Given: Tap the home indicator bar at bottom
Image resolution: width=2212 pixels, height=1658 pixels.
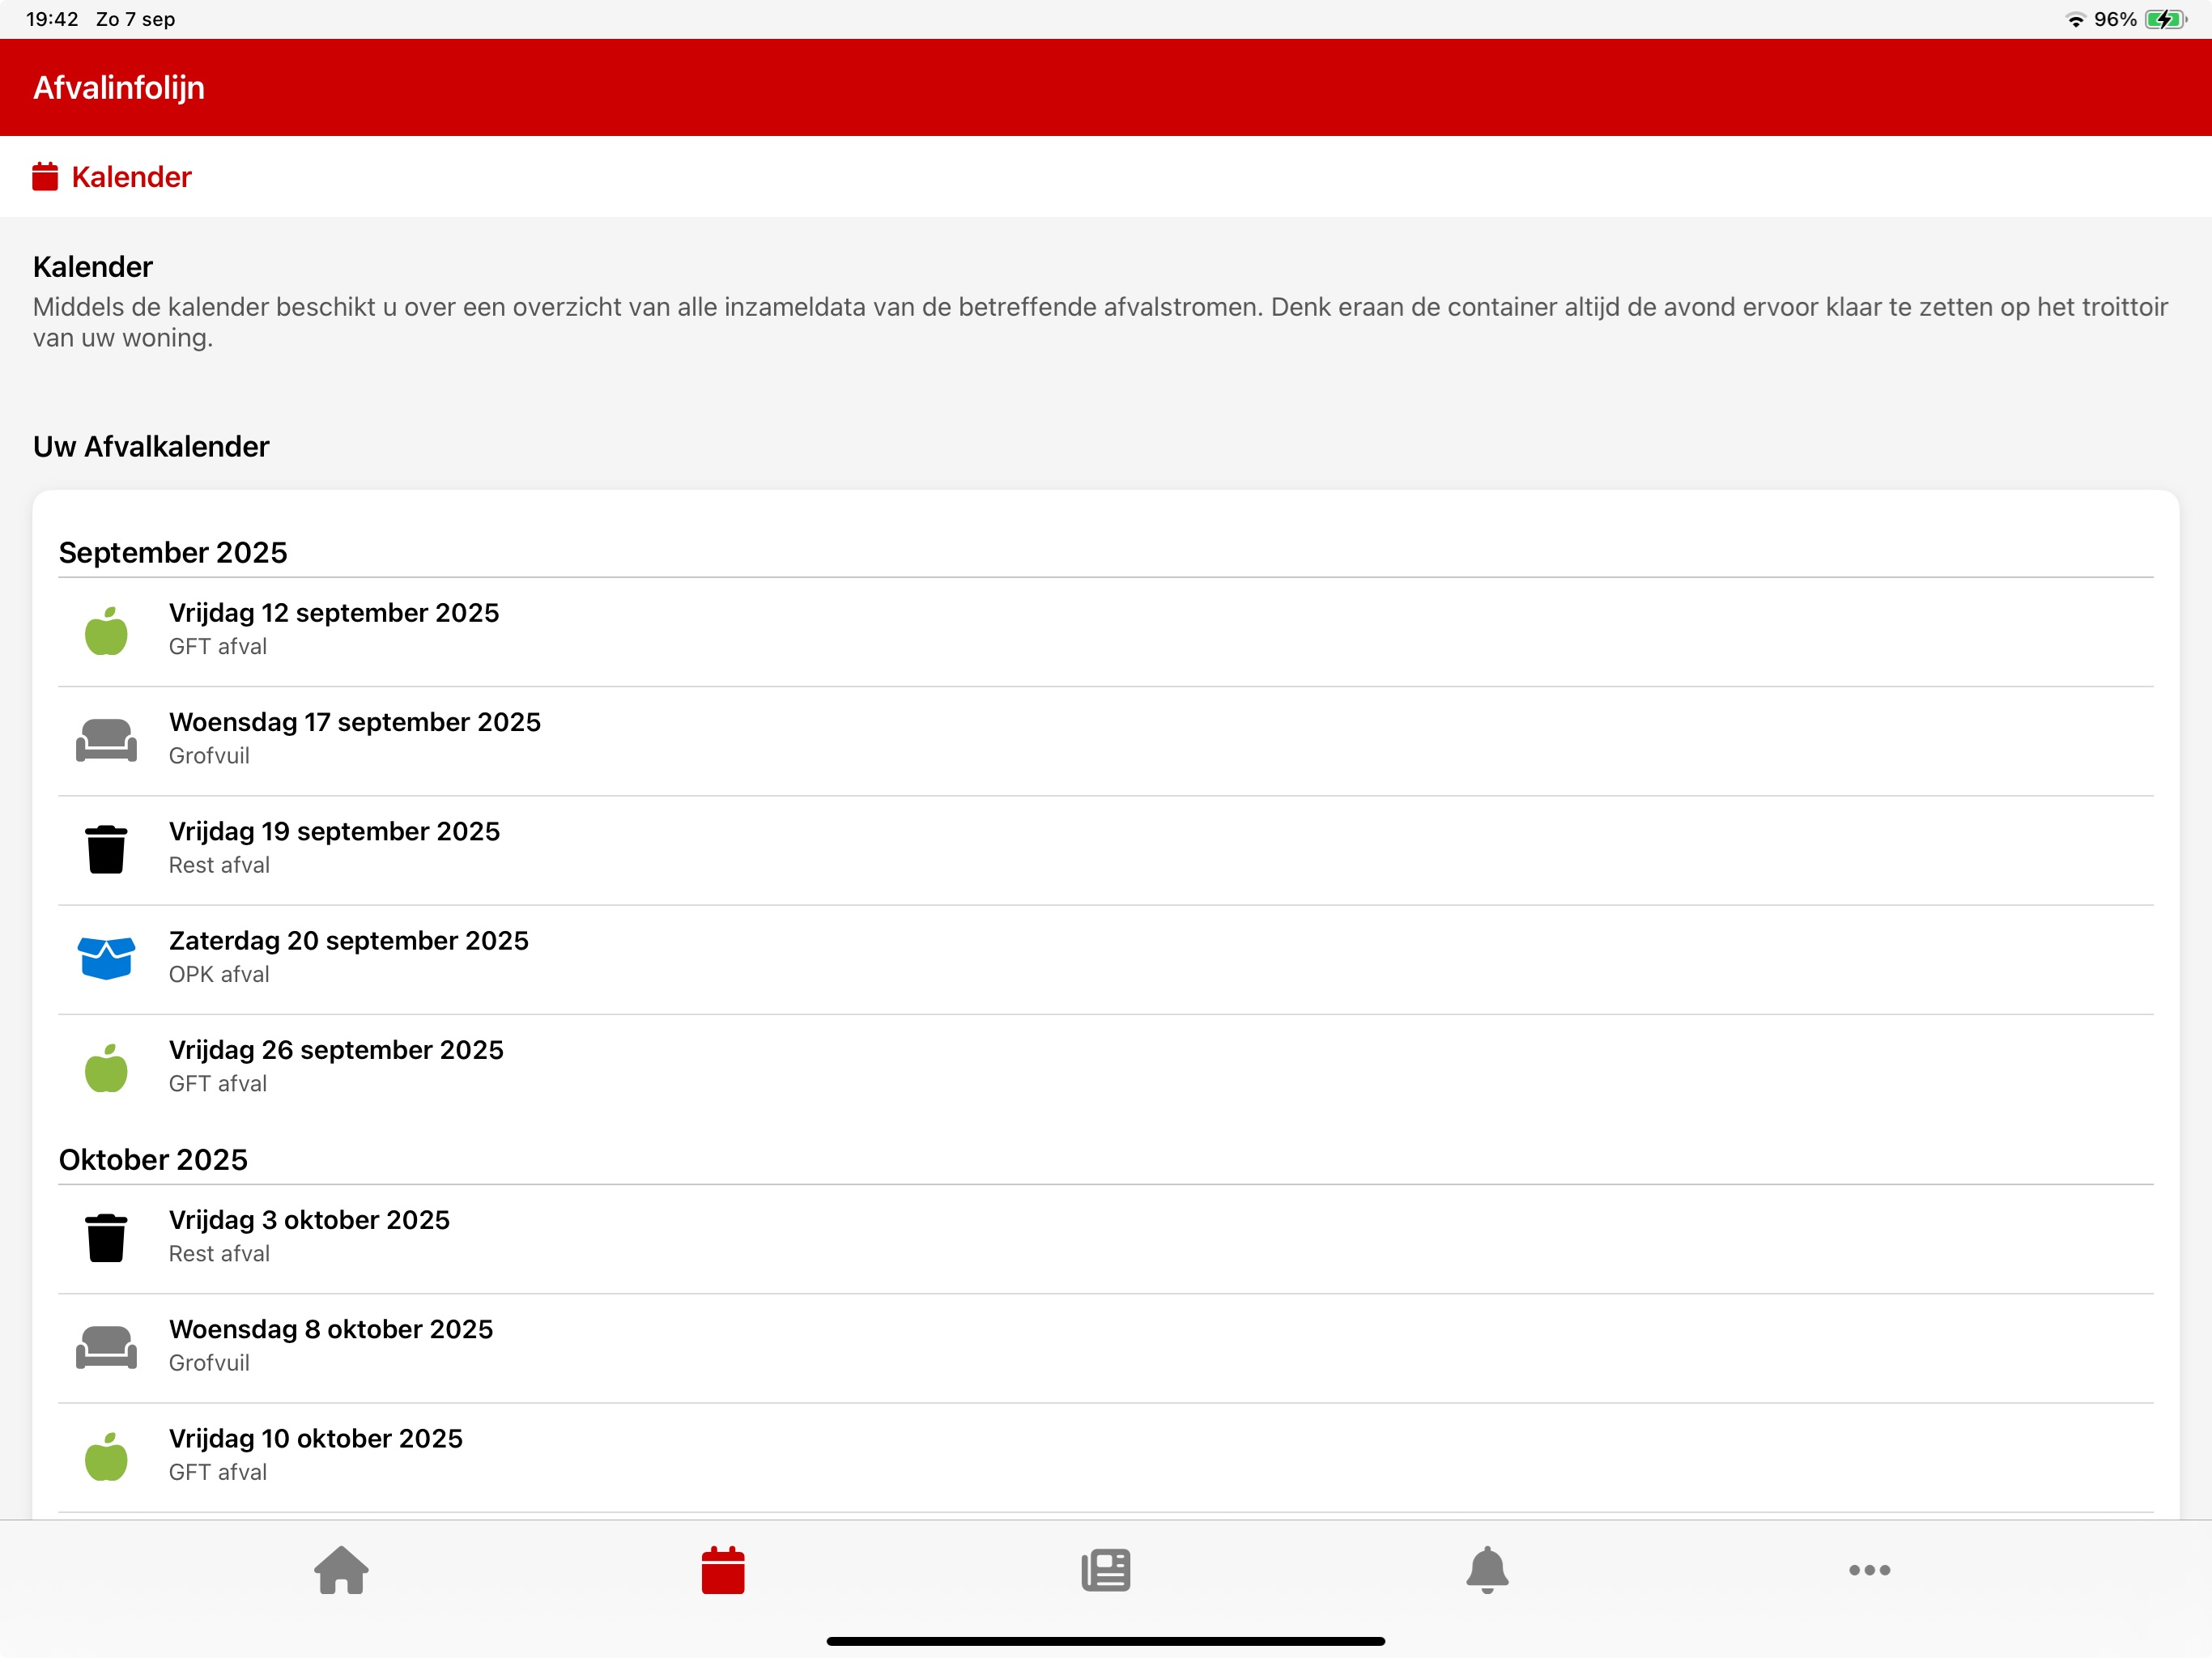Looking at the screenshot, I should pyautogui.click(x=1105, y=1641).
